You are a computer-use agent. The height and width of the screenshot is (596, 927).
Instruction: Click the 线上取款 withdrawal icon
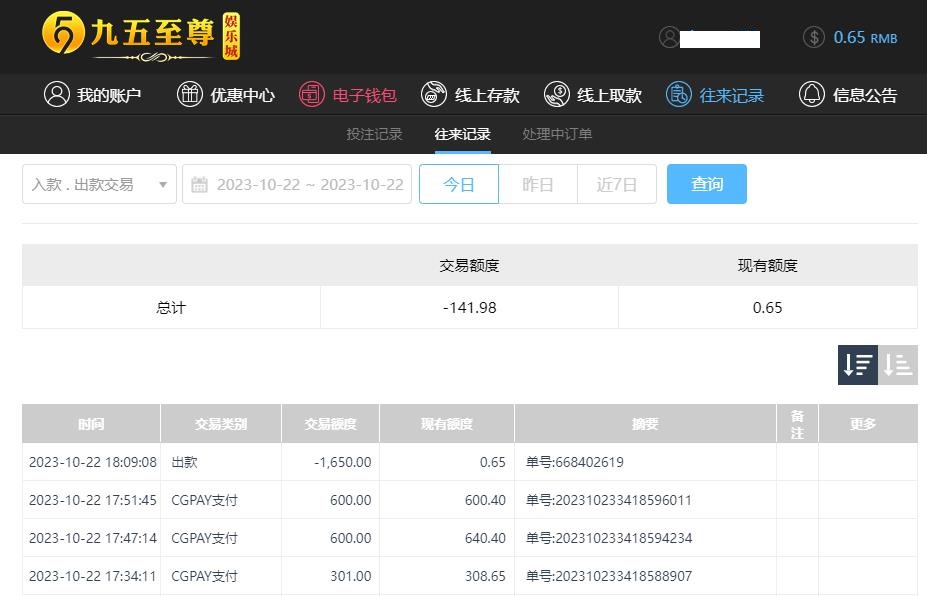tap(556, 95)
